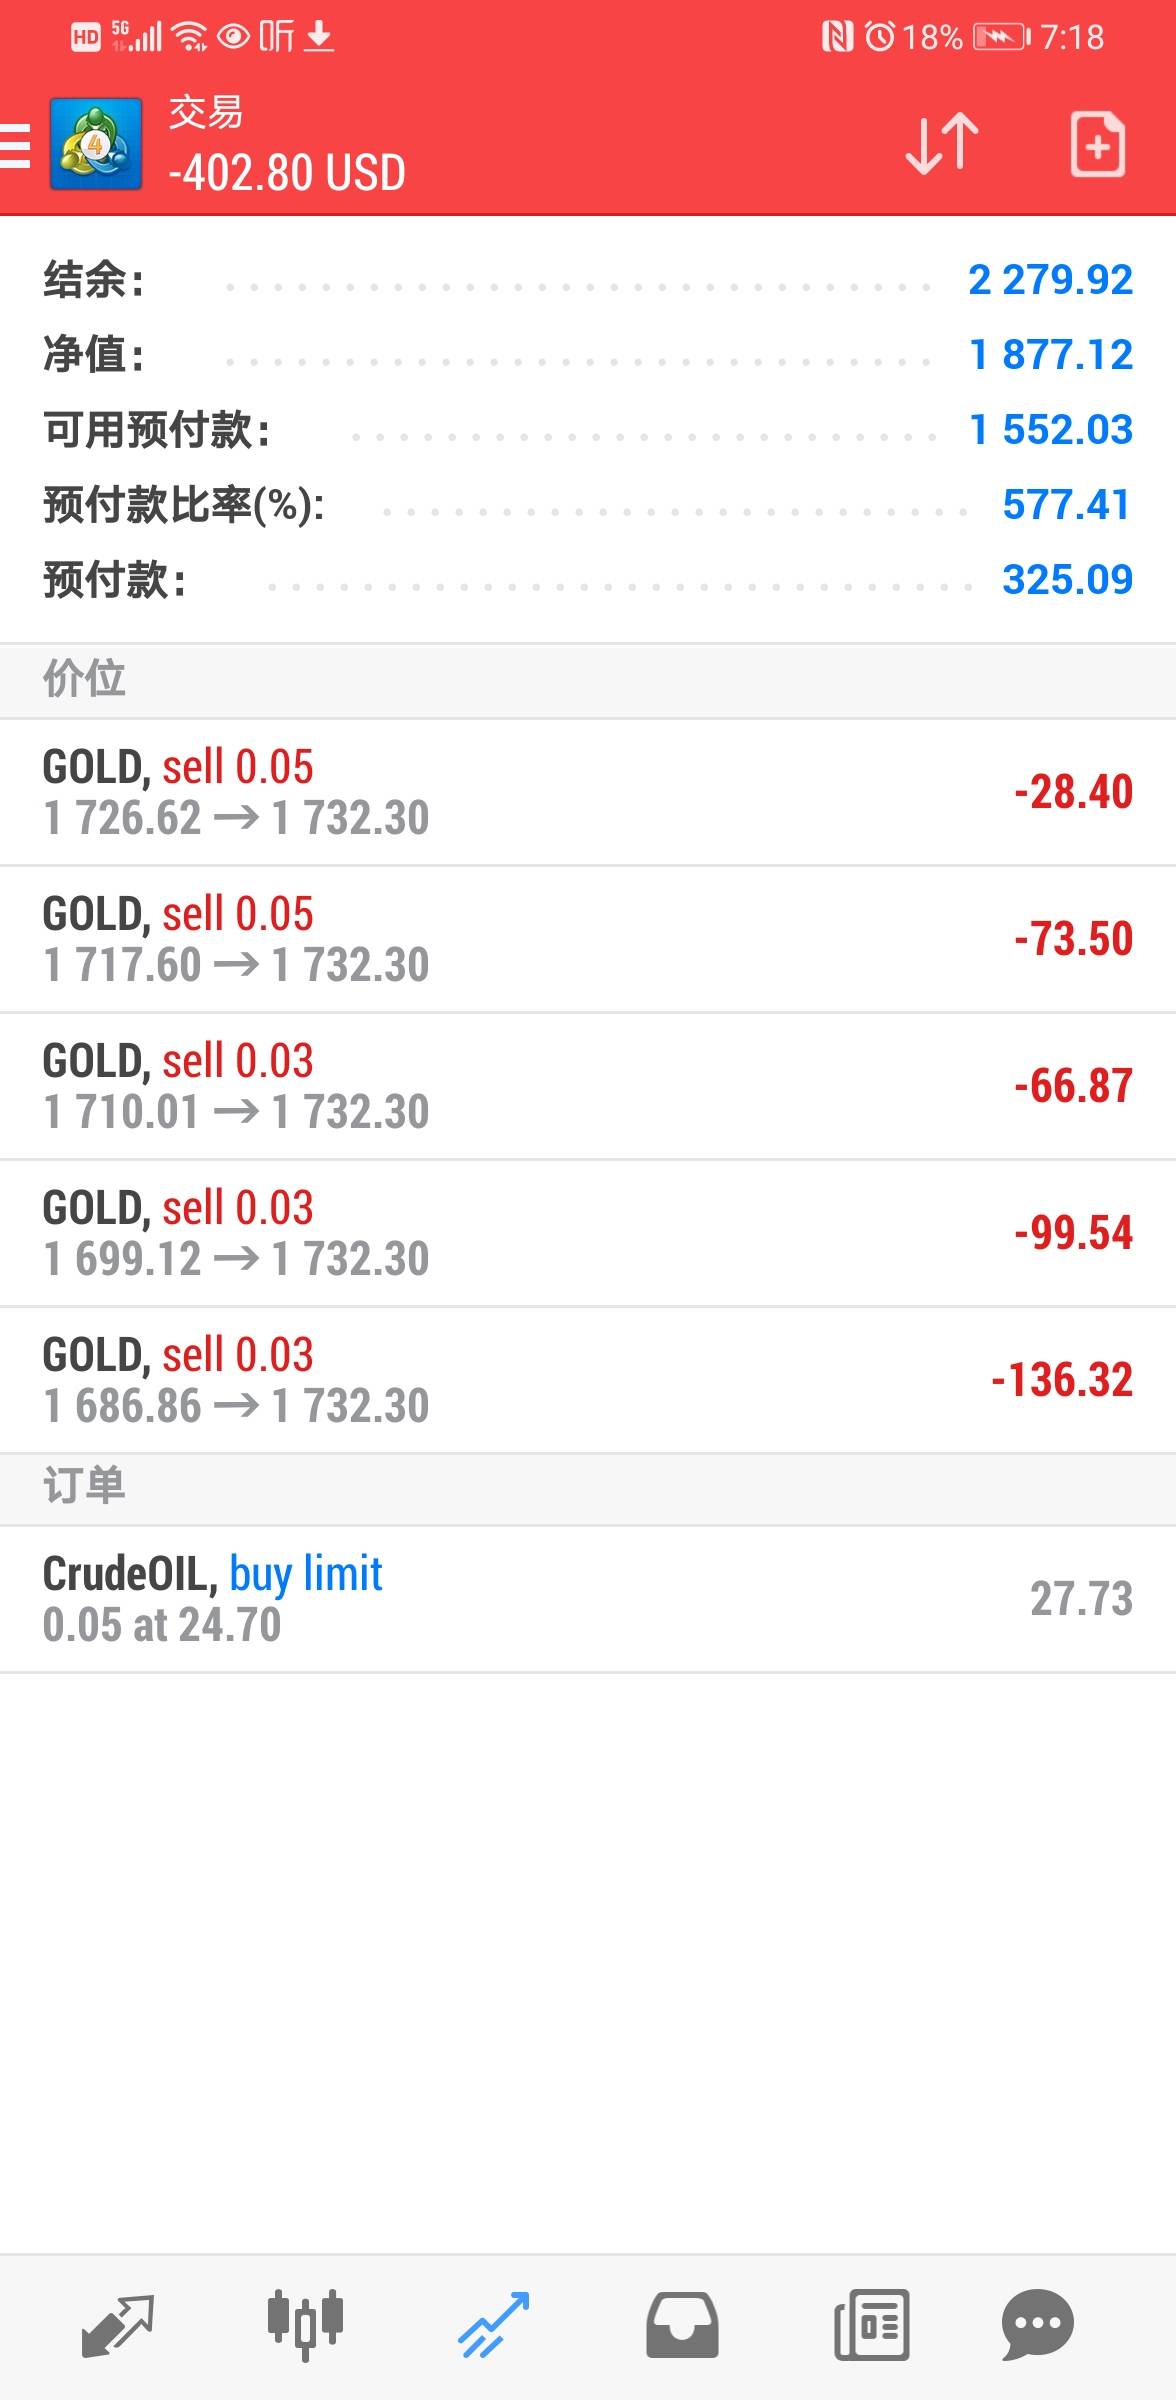Open the Chat messages bubble icon
Screen dimensions: 1176x2400
(1037, 2325)
